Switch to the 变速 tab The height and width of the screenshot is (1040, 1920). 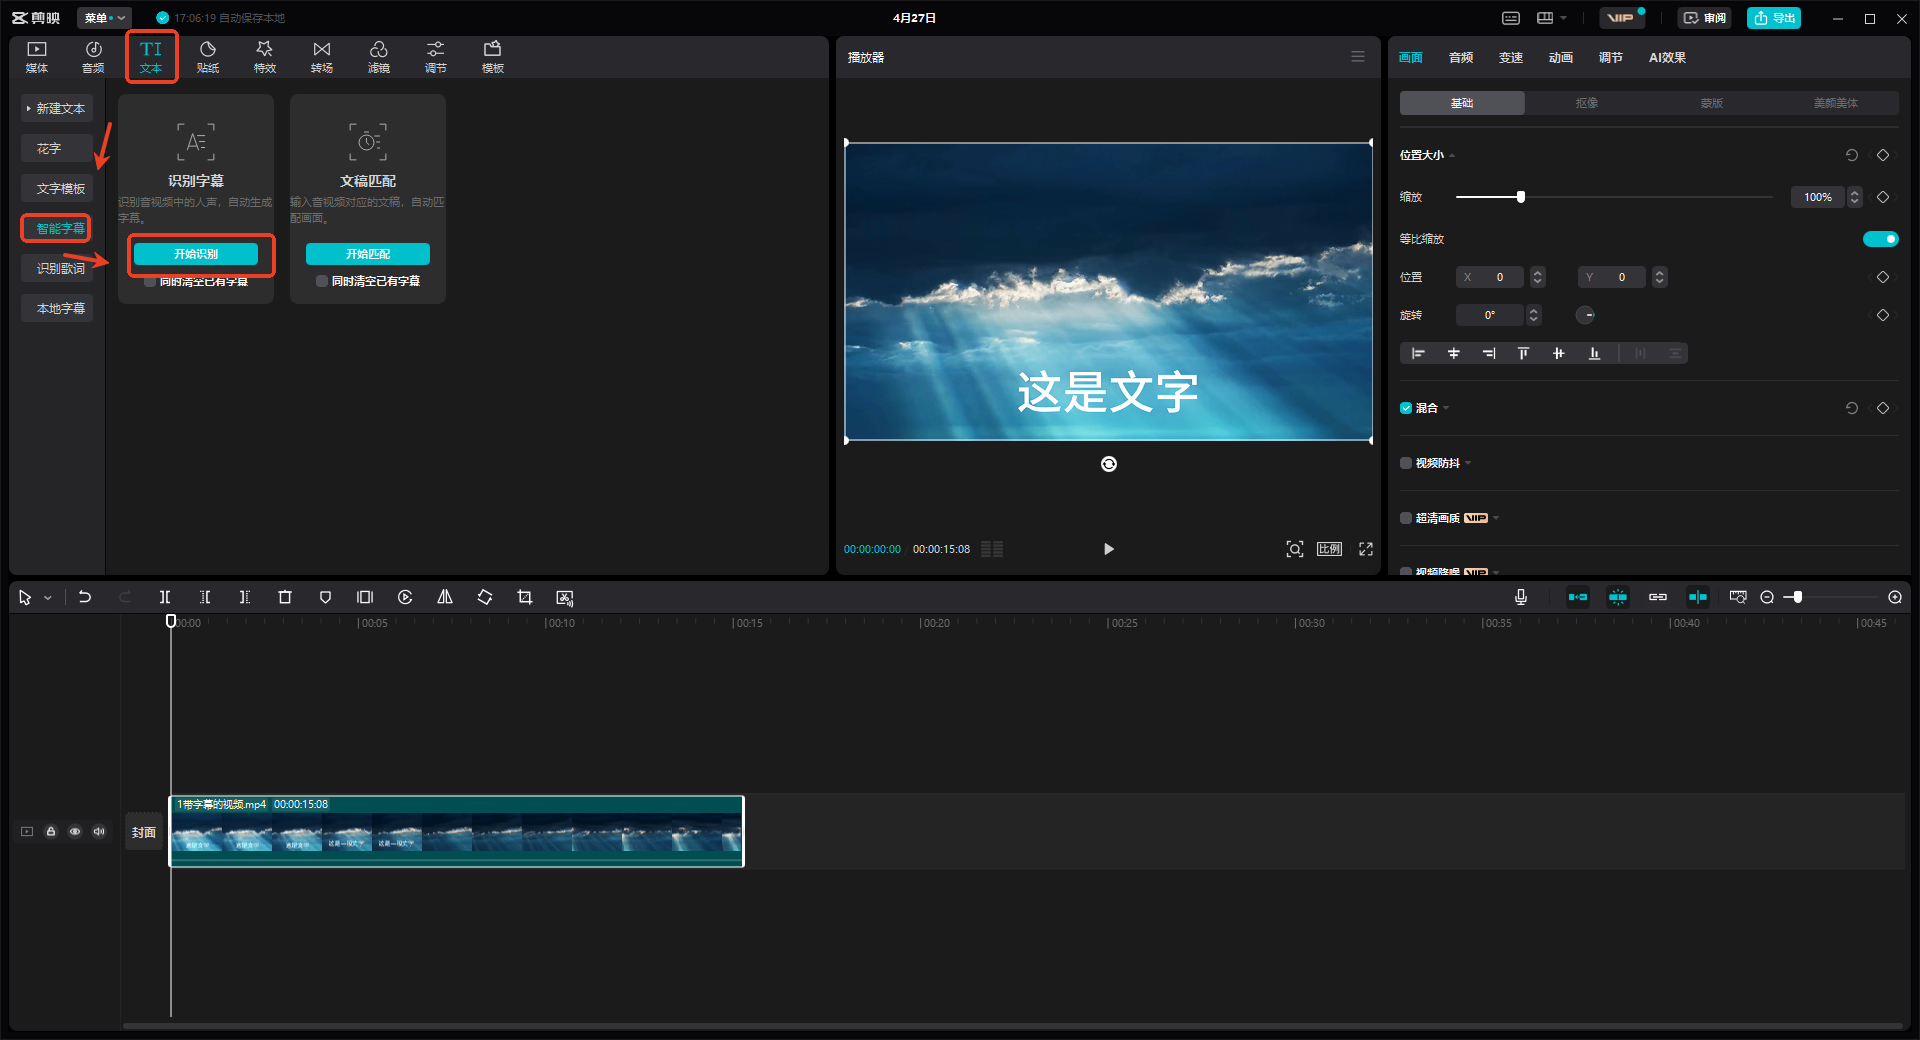point(1511,58)
